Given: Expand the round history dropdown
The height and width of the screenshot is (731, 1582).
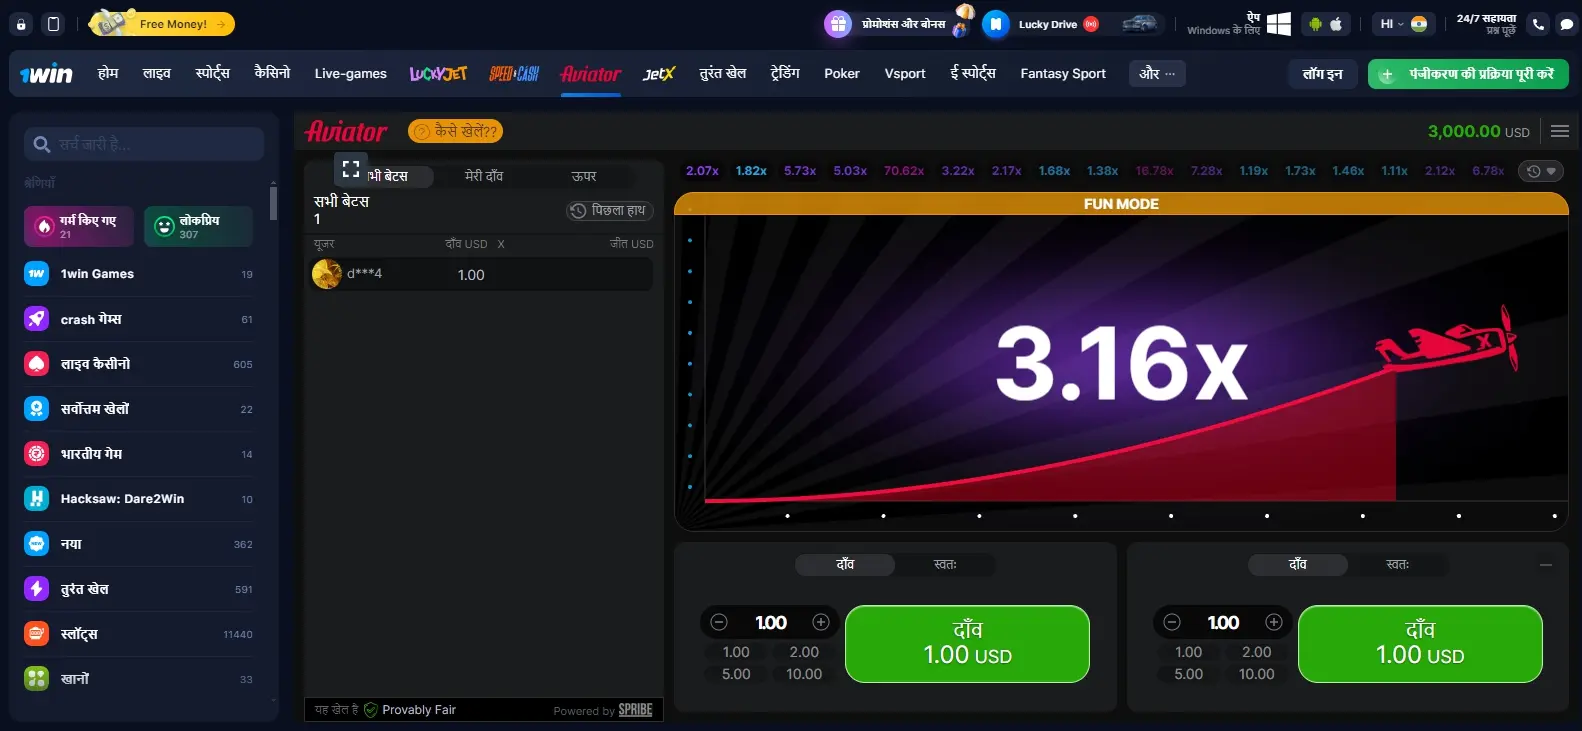Looking at the screenshot, I should (x=1542, y=171).
